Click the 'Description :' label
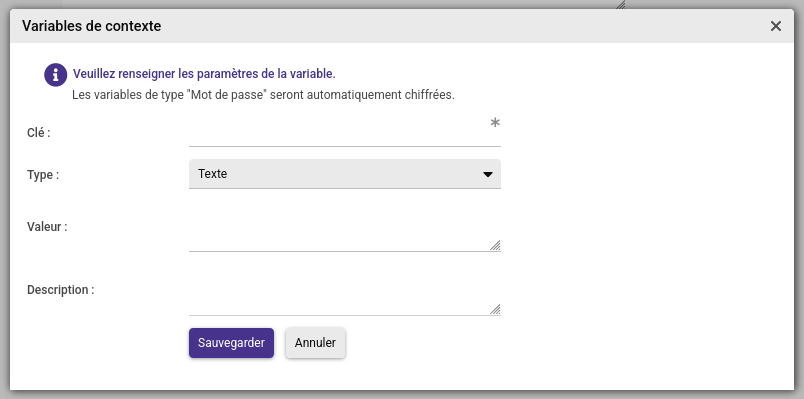The image size is (804, 399). [x=61, y=290]
